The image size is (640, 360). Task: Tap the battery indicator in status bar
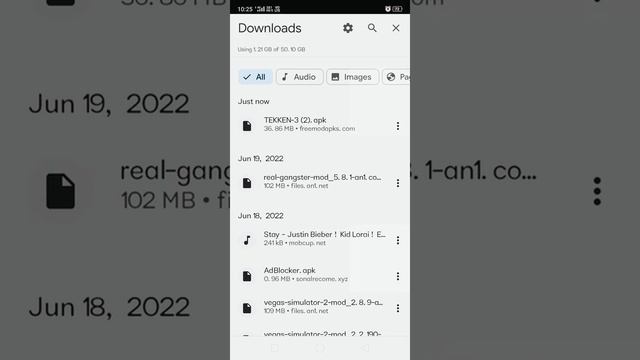point(397,9)
